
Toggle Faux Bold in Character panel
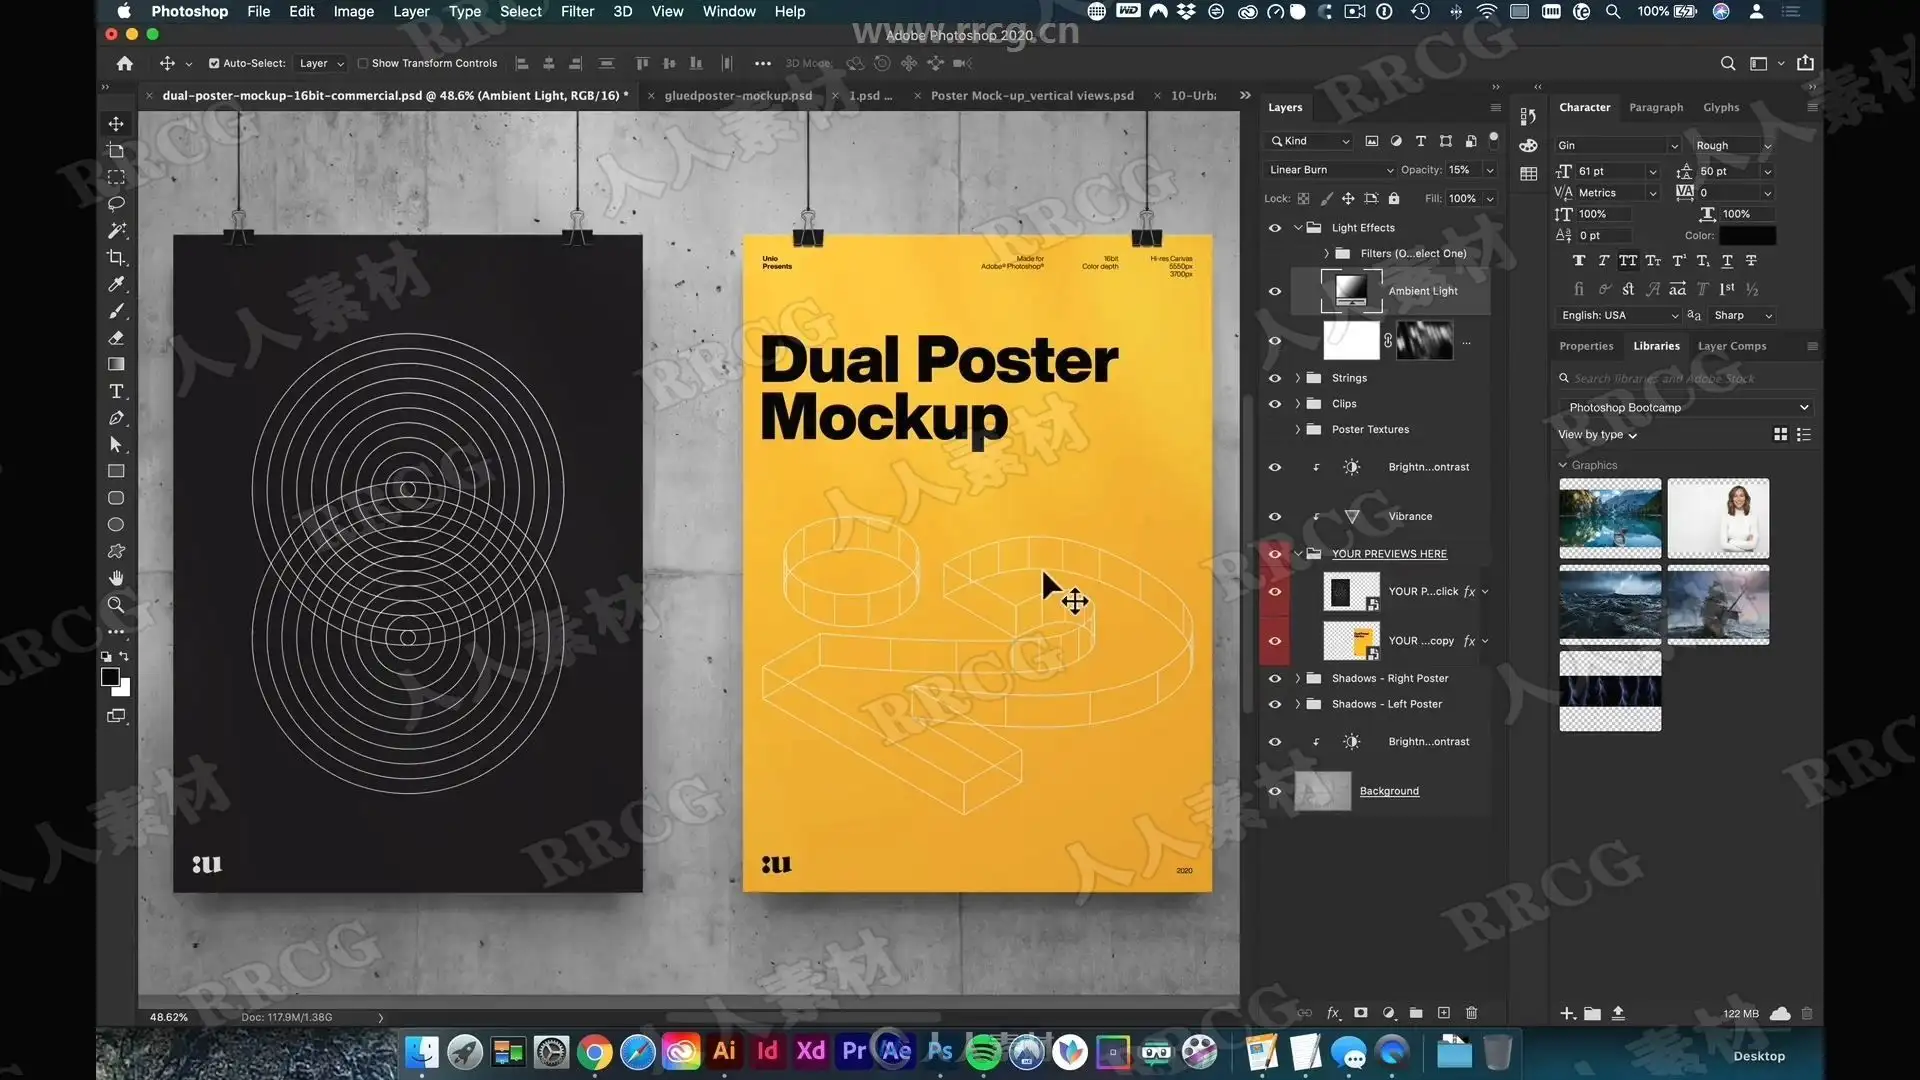[1578, 261]
